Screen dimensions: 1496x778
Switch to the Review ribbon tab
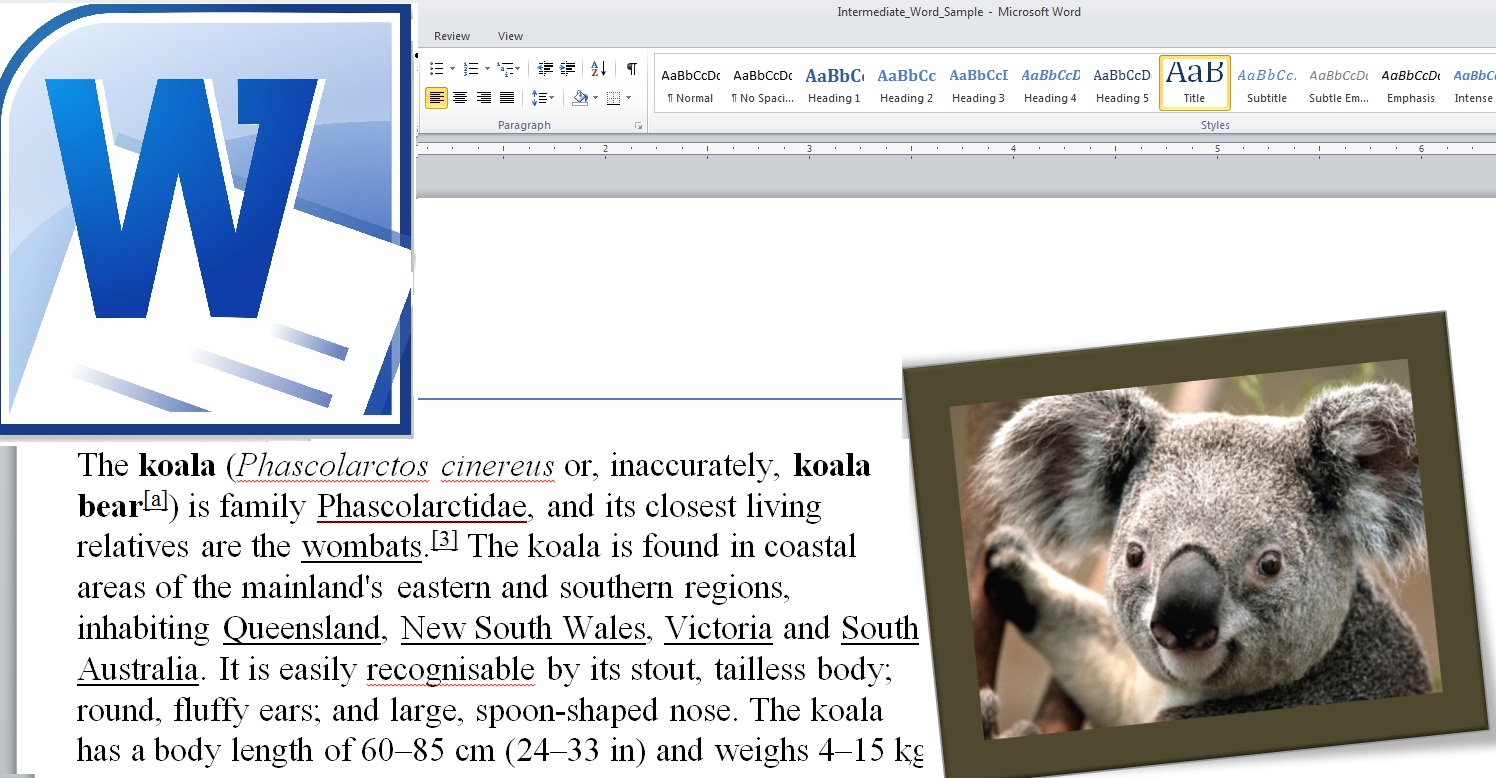pos(452,36)
